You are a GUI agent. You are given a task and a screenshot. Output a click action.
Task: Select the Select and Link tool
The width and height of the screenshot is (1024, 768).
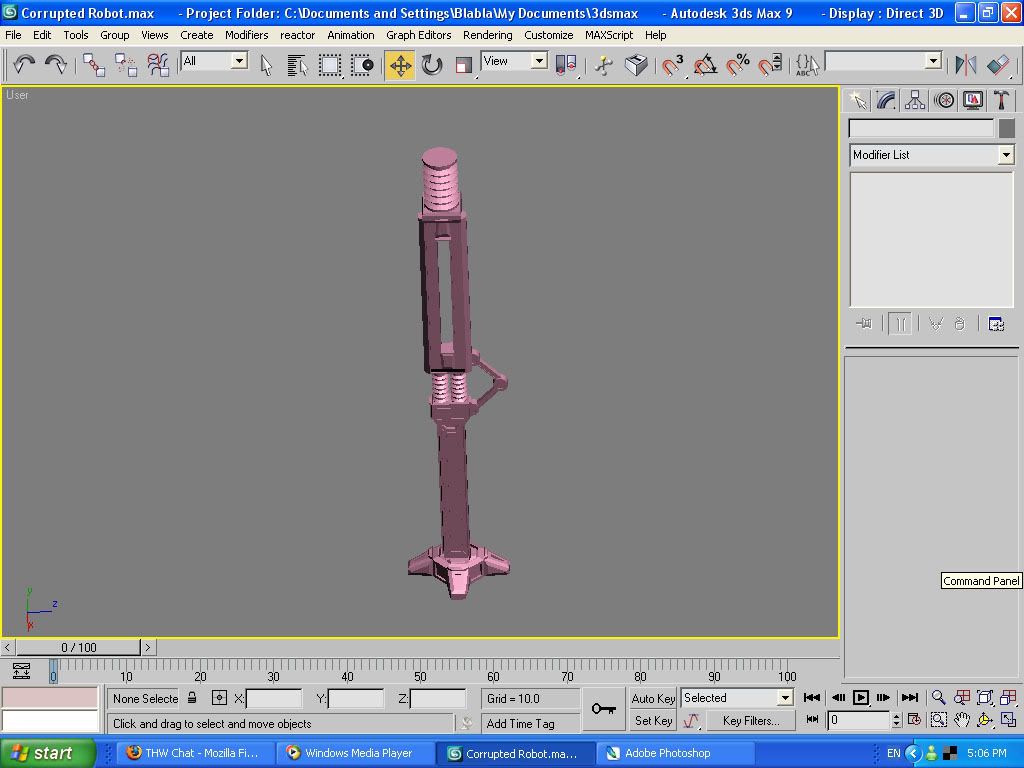tap(94, 65)
